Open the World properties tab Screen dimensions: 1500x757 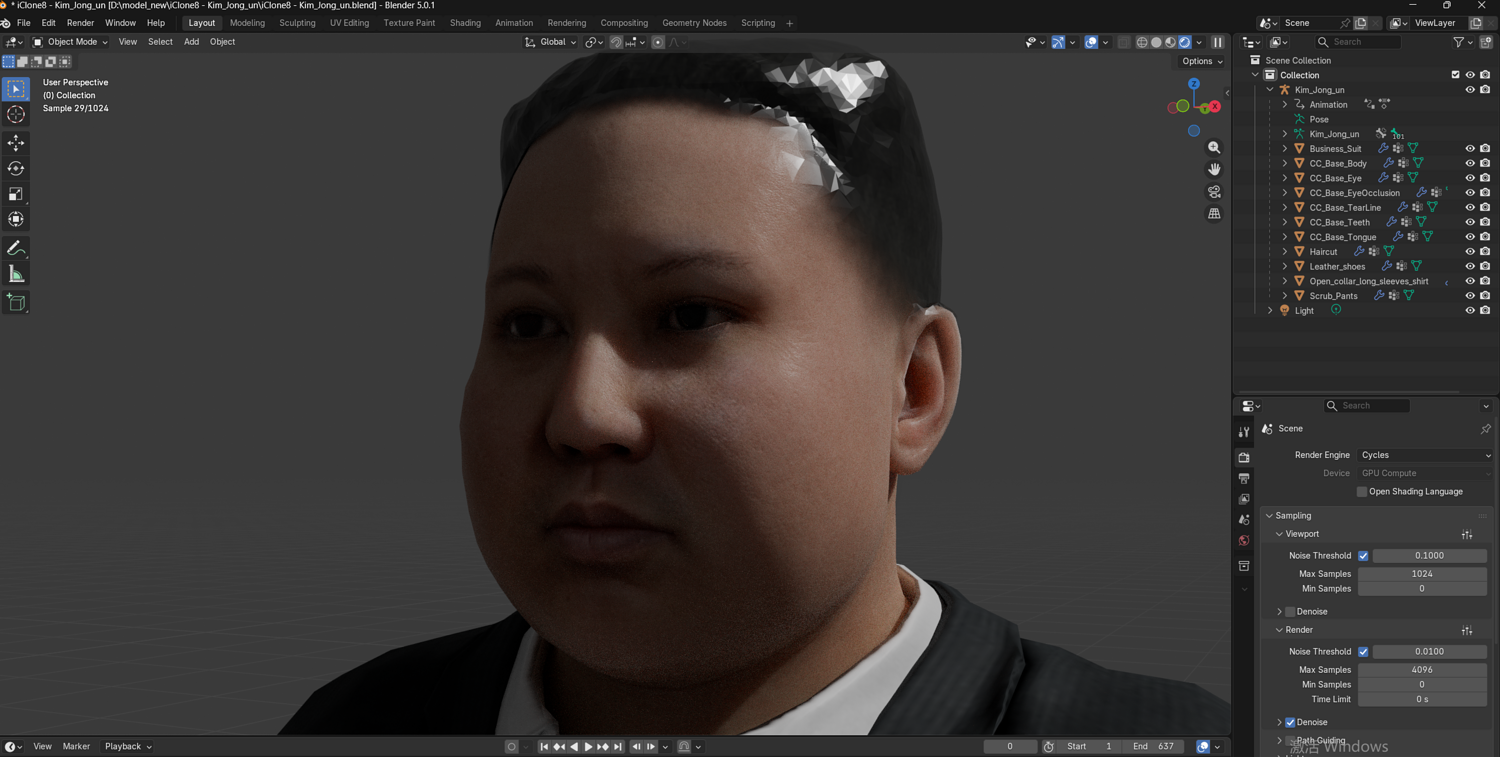point(1244,541)
